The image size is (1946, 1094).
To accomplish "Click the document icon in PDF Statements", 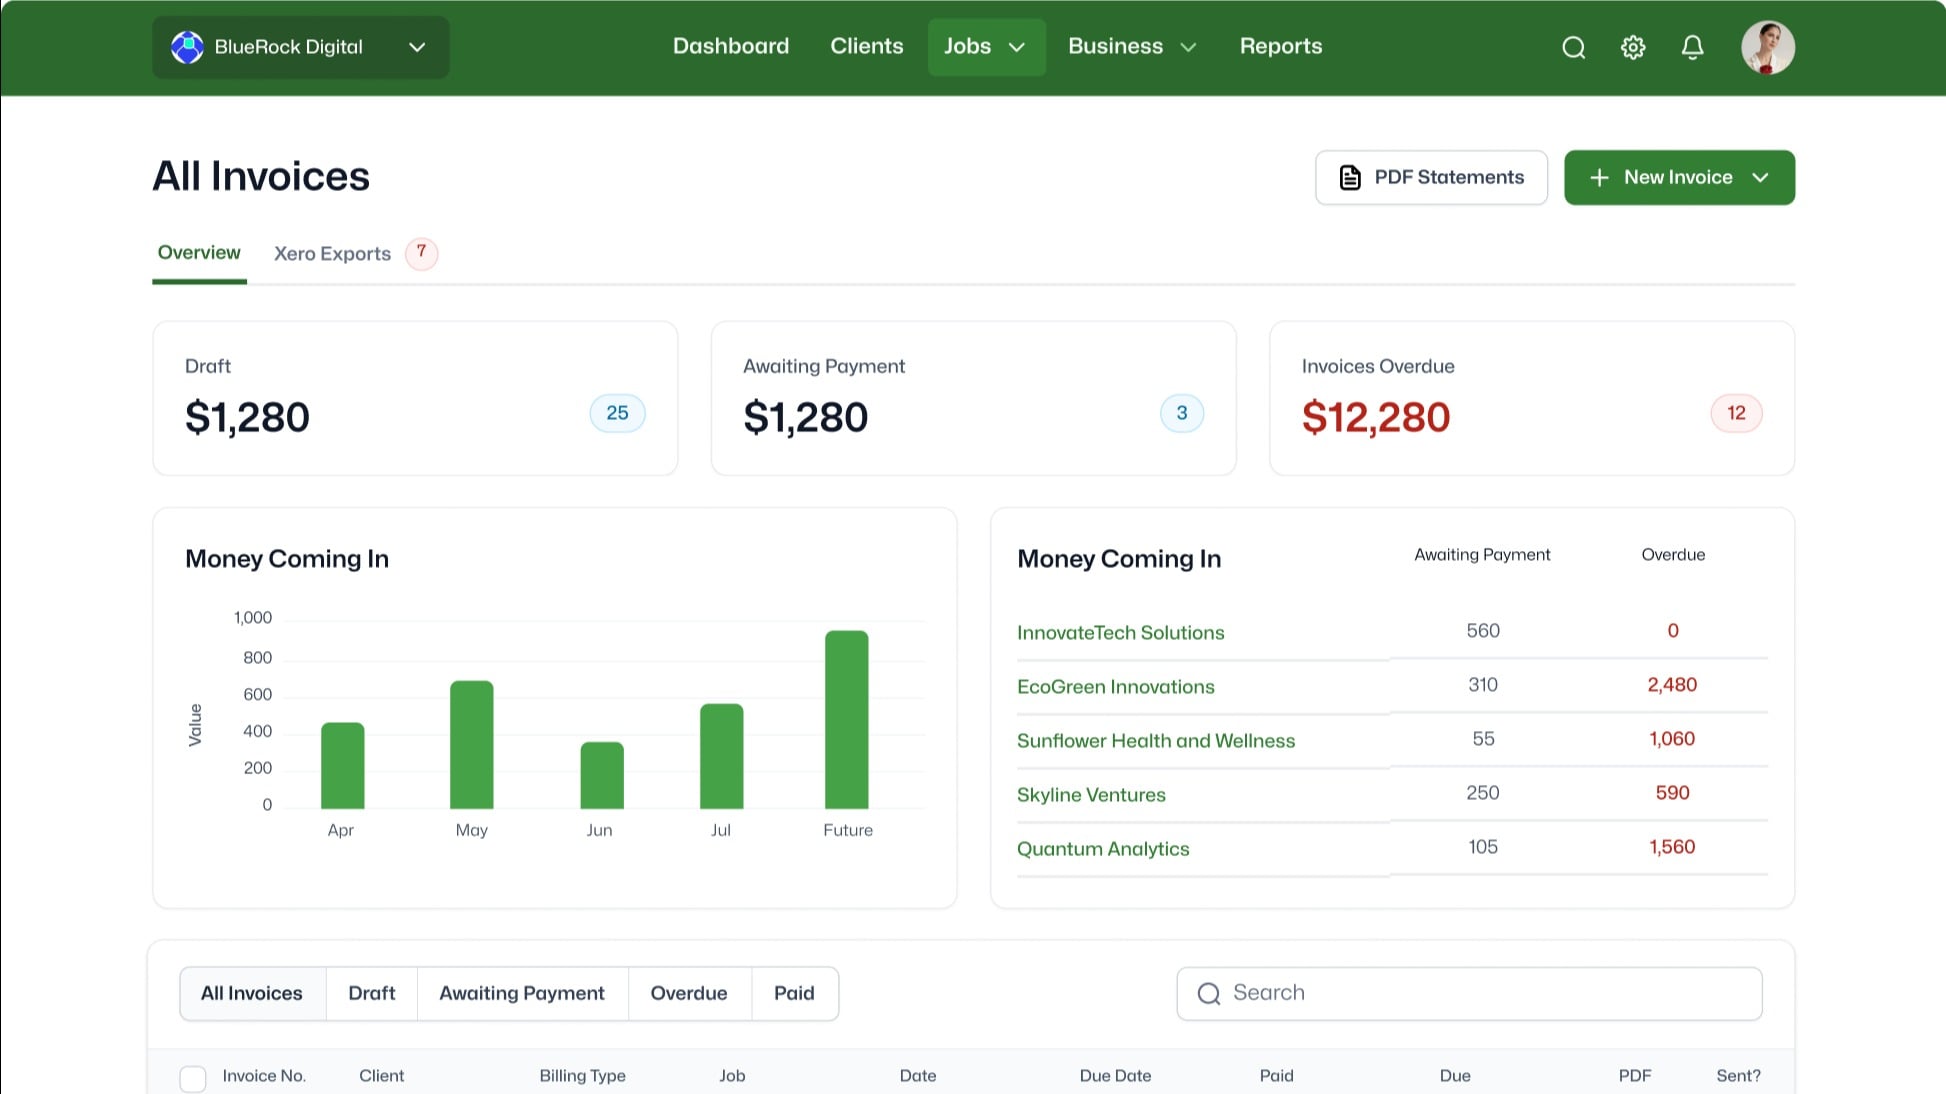I will point(1350,177).
